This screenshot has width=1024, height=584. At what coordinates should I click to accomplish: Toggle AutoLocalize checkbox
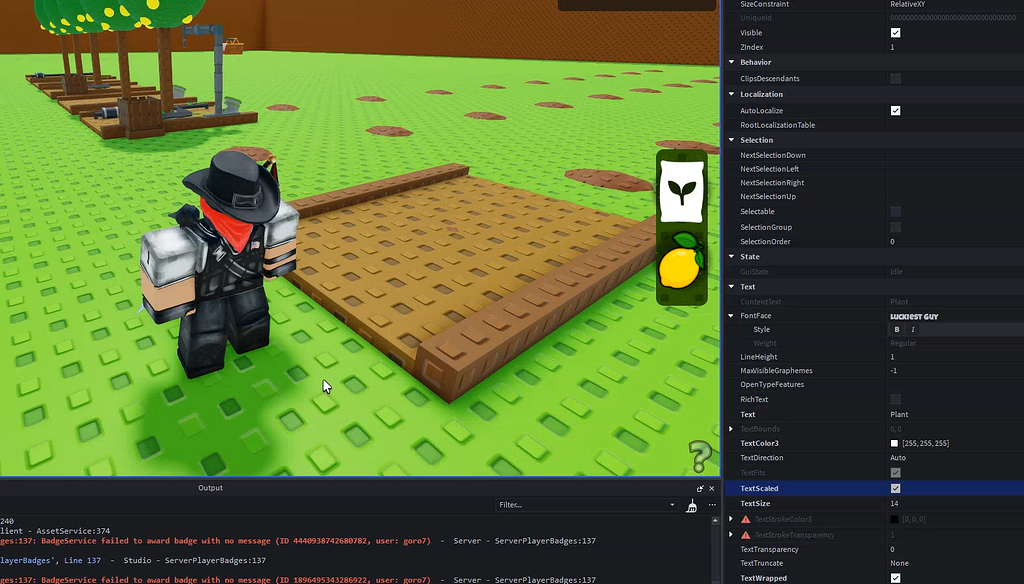tap(895, 111)
